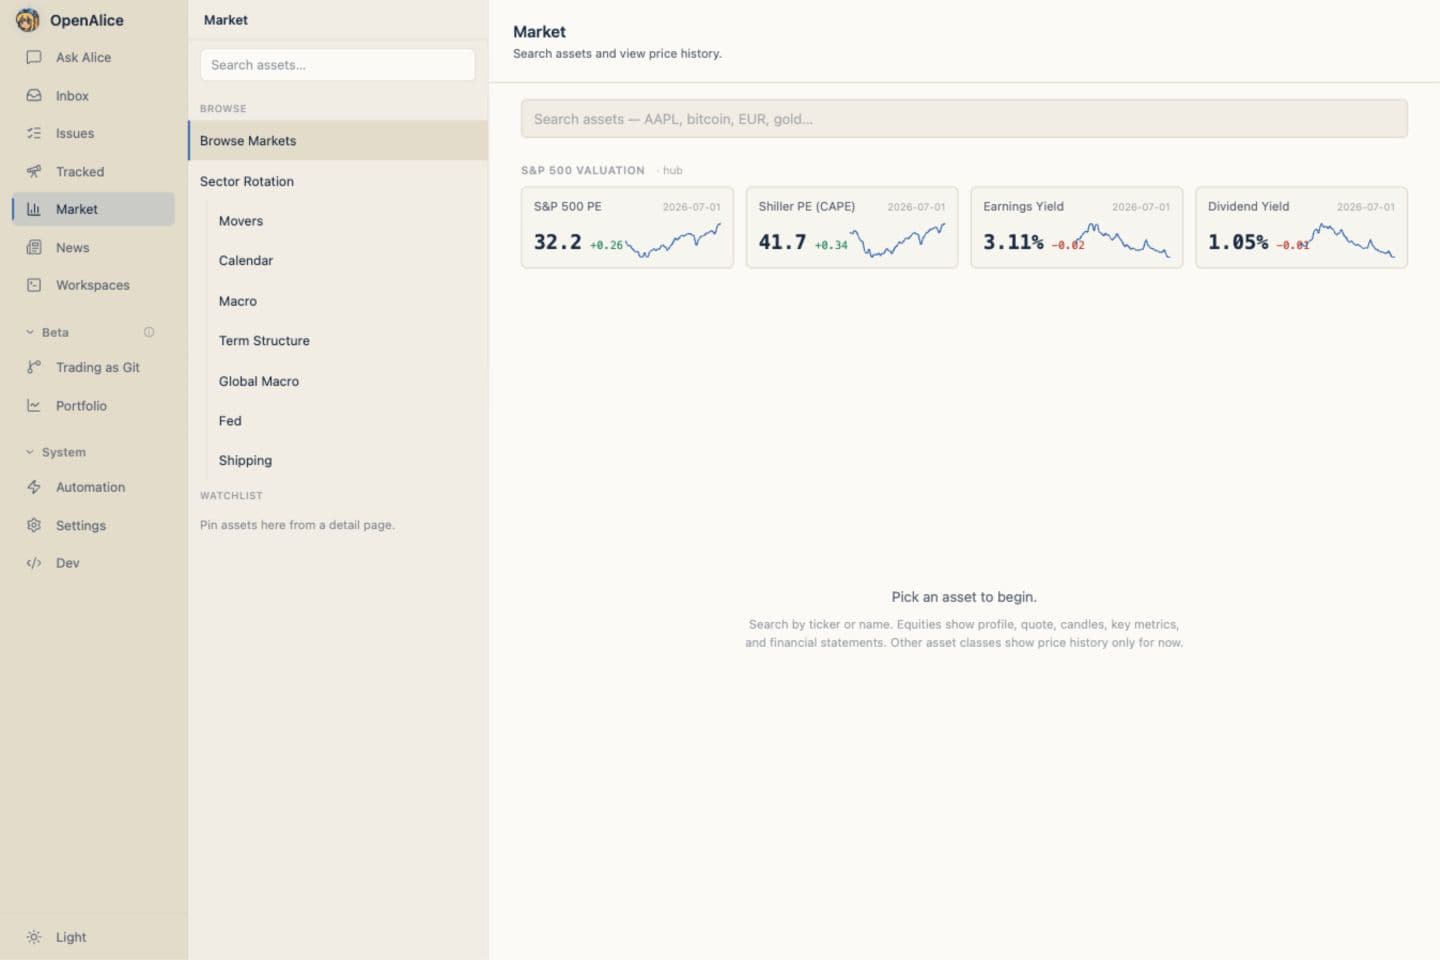
Task: Select Browse Markets in the market panel
Action: 338,141
